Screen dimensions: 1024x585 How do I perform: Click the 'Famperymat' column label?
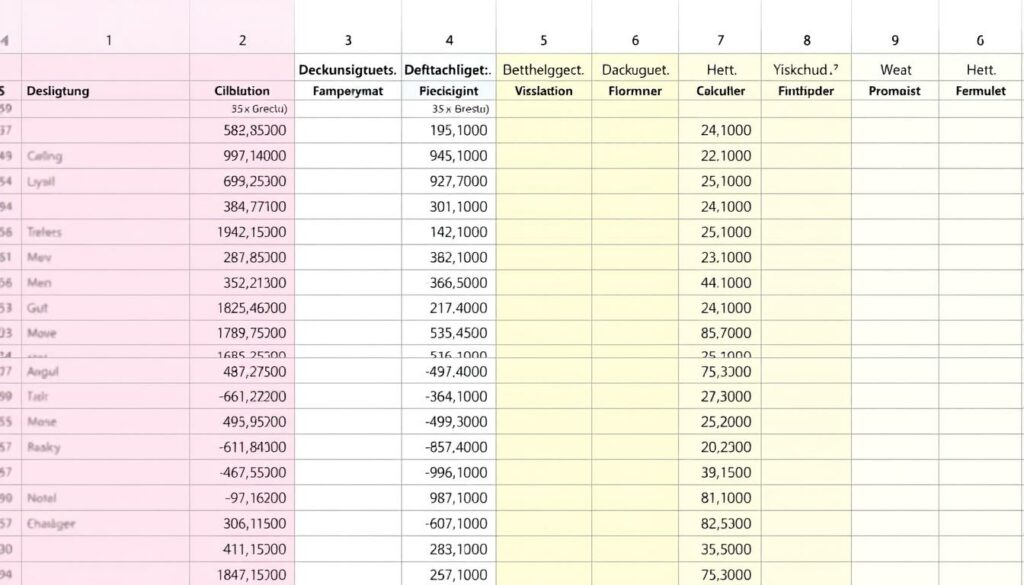[x=347, y=91]
